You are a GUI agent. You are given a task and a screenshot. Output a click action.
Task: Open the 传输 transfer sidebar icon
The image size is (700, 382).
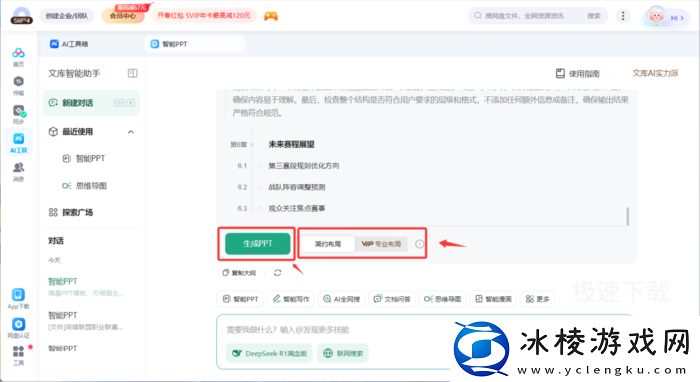pyautogui.click(x=18, y=86)
